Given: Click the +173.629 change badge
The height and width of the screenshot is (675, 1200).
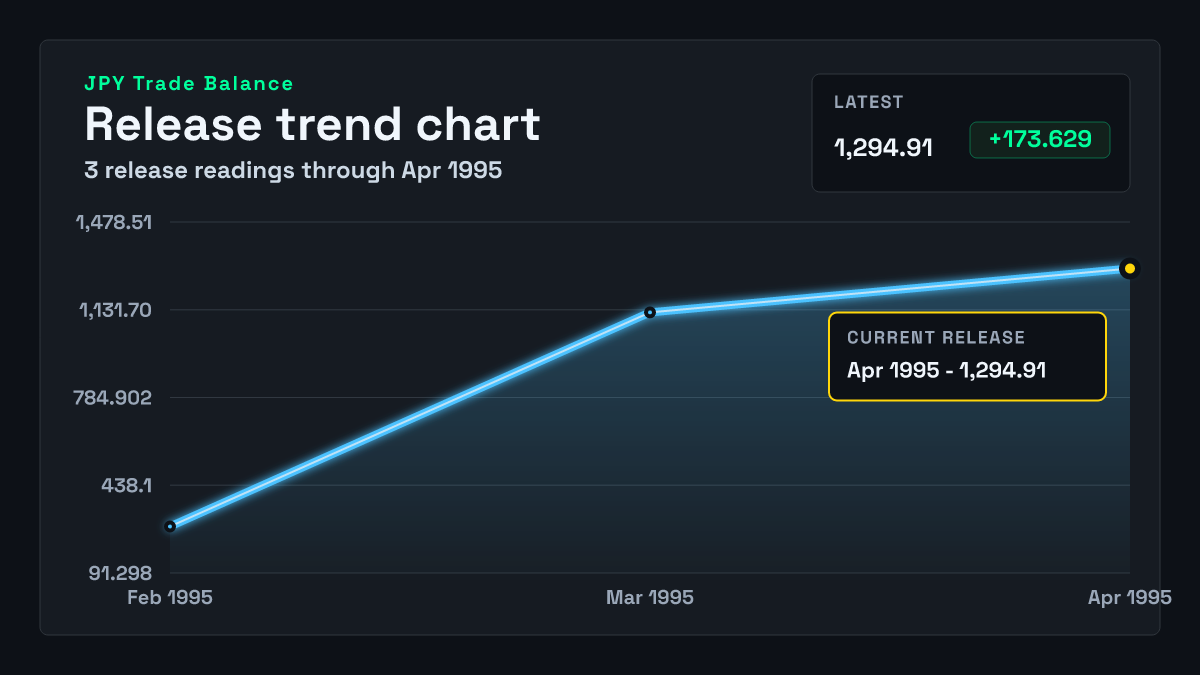Looking at the screenshot, I should coord(1040,140).
